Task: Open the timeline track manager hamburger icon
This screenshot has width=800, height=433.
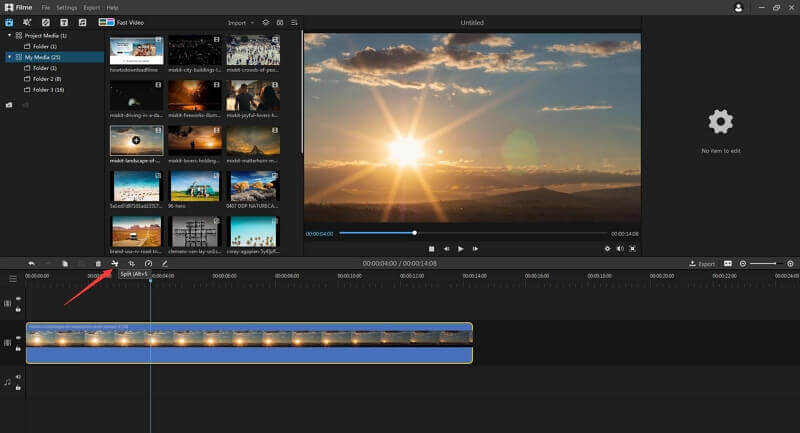Action: click(x=13, y=278)
